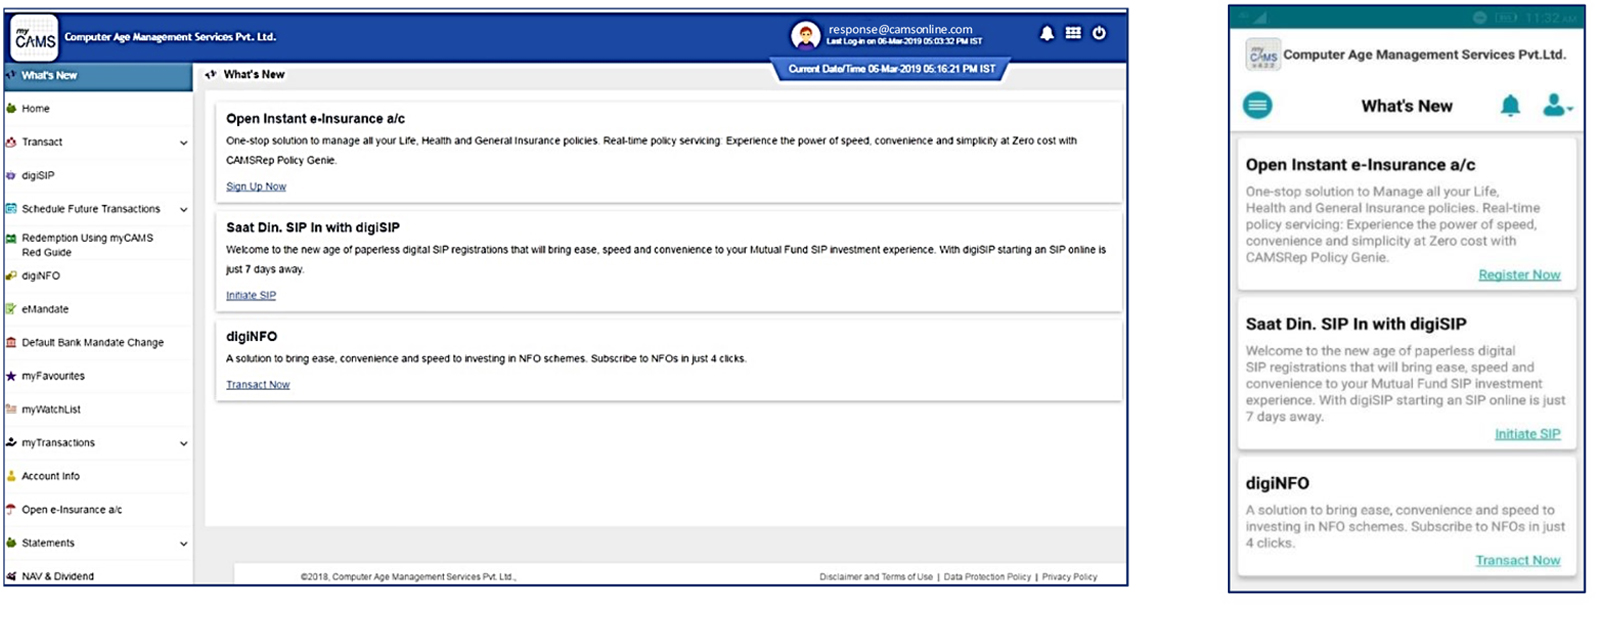This screenshot has width=1600, height=624.
Task: Click the notification bell in desktop header
Action: click(x=1046, y=33)
